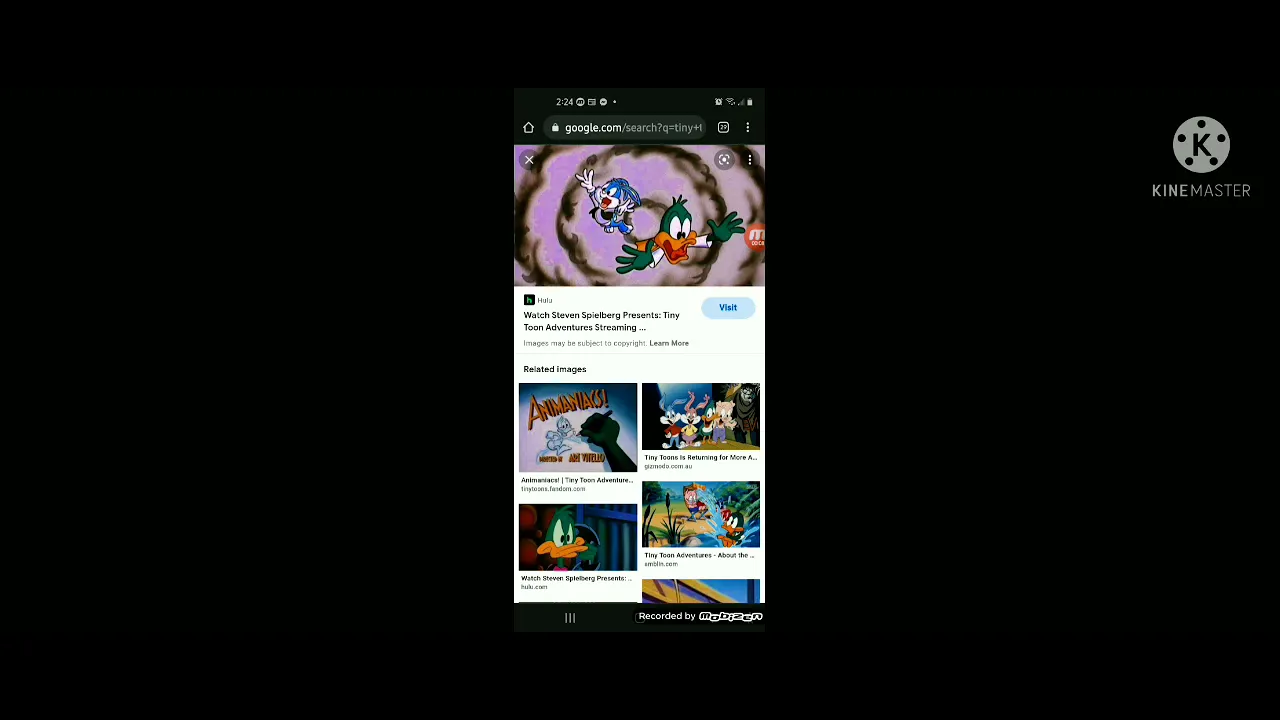
Task: Tap the battery icon in status bar
Action: 750,102
